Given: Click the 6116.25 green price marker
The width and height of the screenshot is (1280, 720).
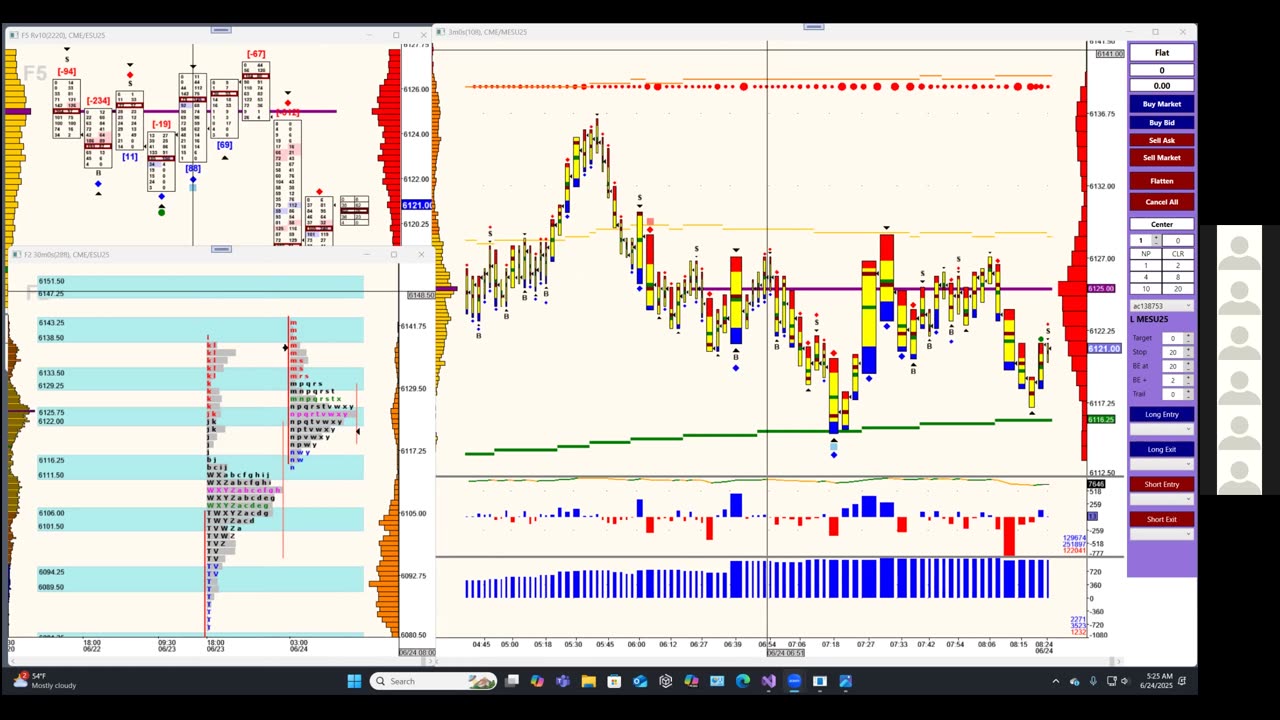Looking at the screenshot, I should click(x=1101, y=419).
